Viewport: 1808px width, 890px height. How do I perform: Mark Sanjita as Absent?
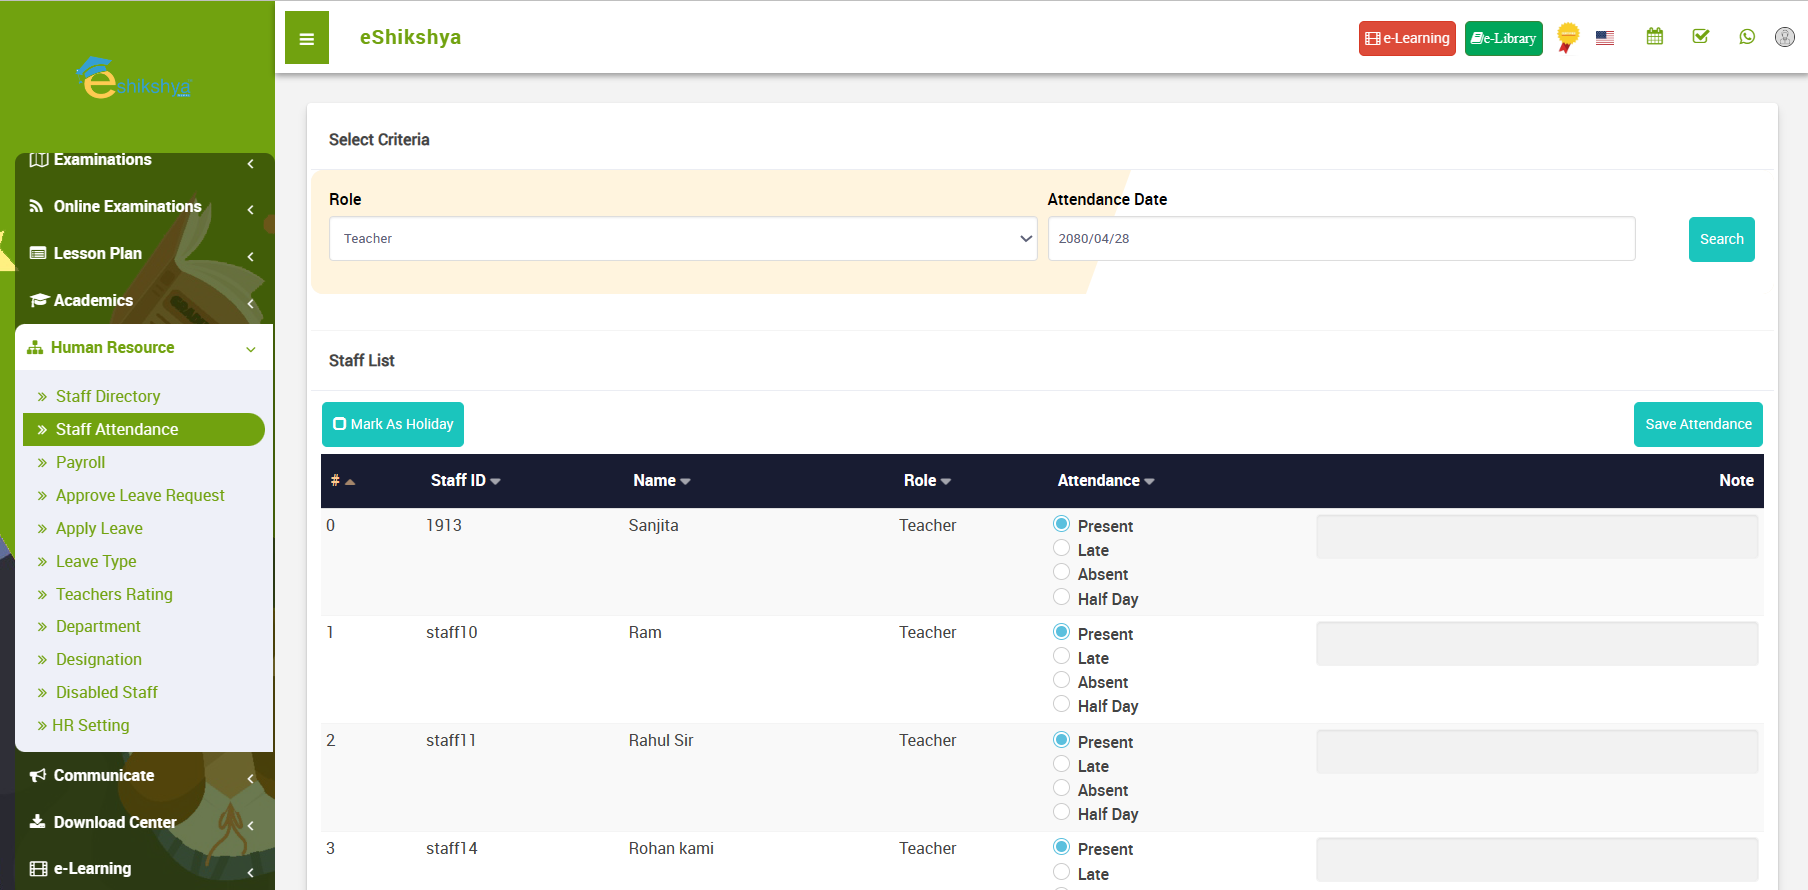(x=1062, y=573)
